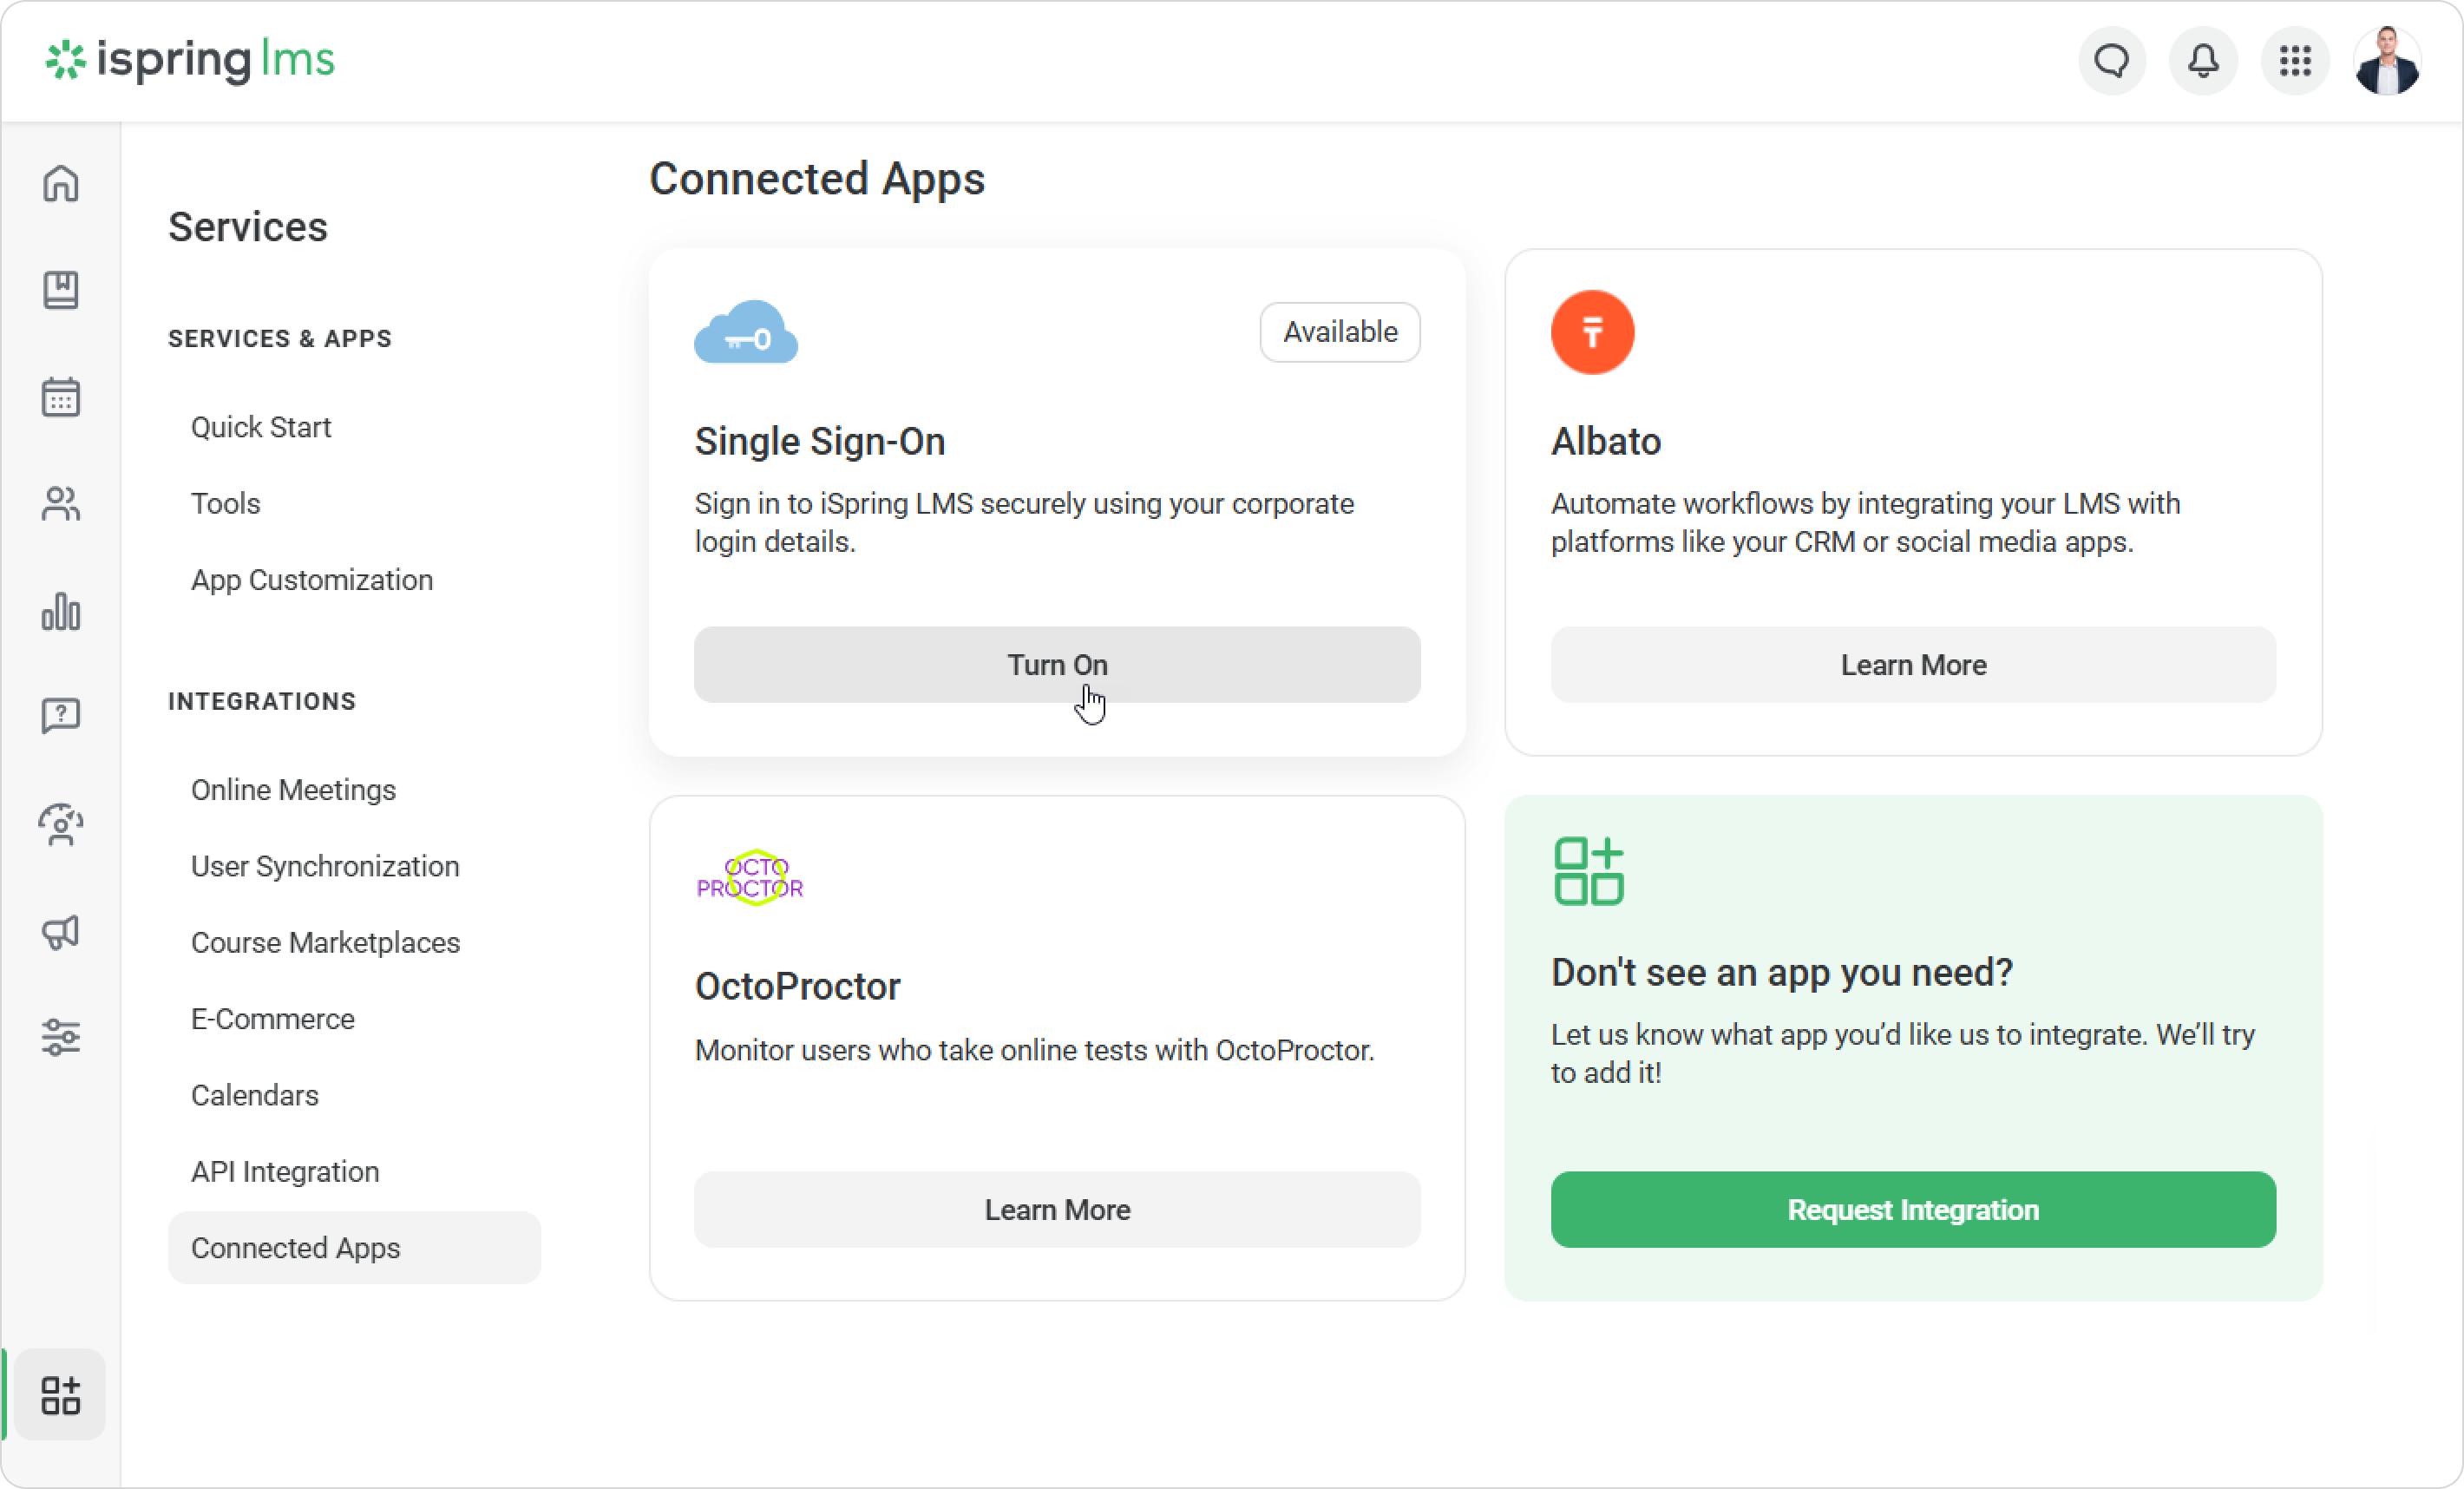Open the Home icon in sidebar
The width and height of the screenshot is (2464, 1489).
click(x=61, y=184)
